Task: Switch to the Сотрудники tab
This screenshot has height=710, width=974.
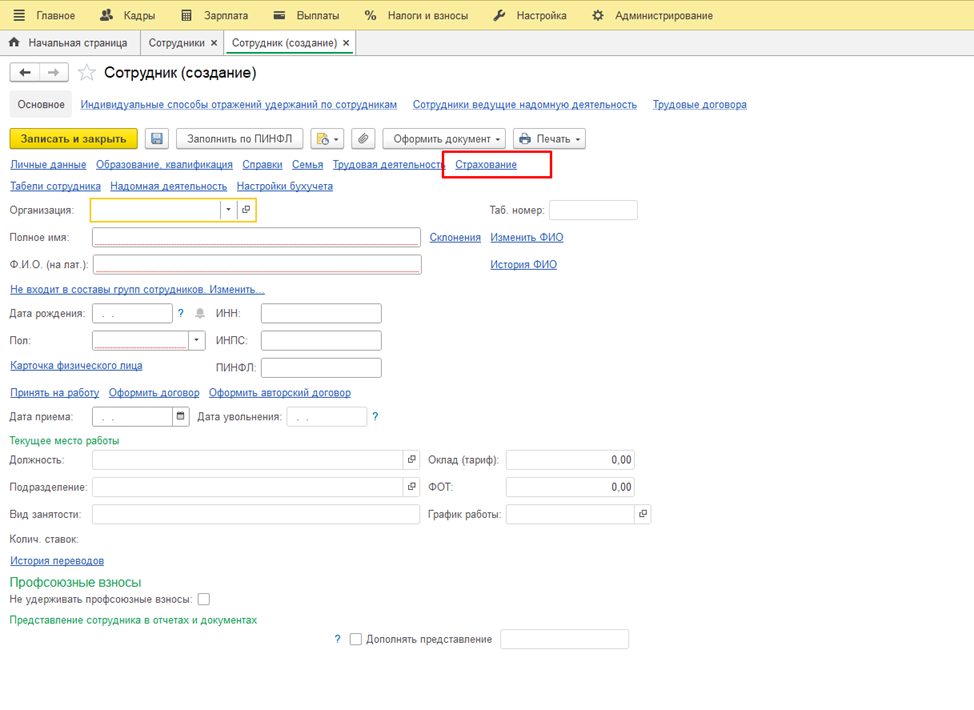Action: coord(176,43)
